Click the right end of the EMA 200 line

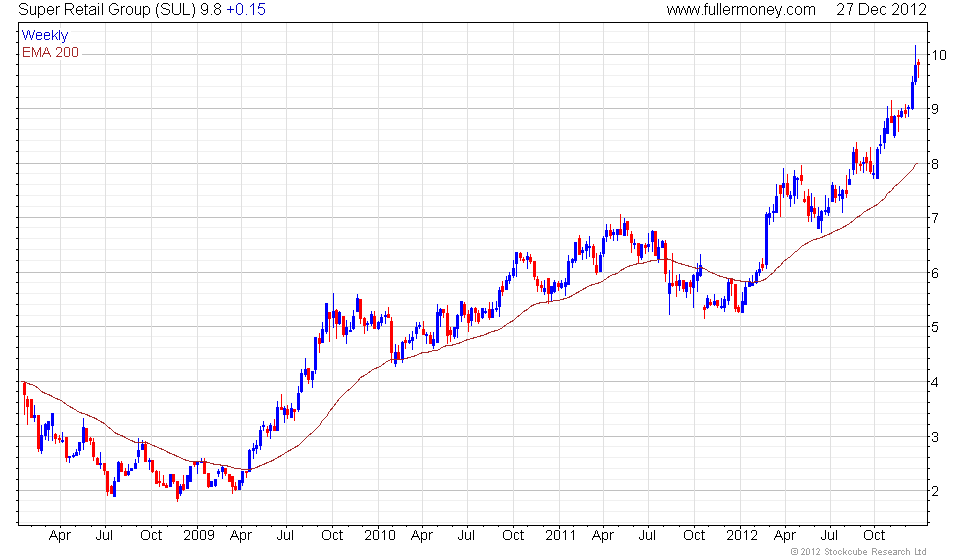(917, 163)
